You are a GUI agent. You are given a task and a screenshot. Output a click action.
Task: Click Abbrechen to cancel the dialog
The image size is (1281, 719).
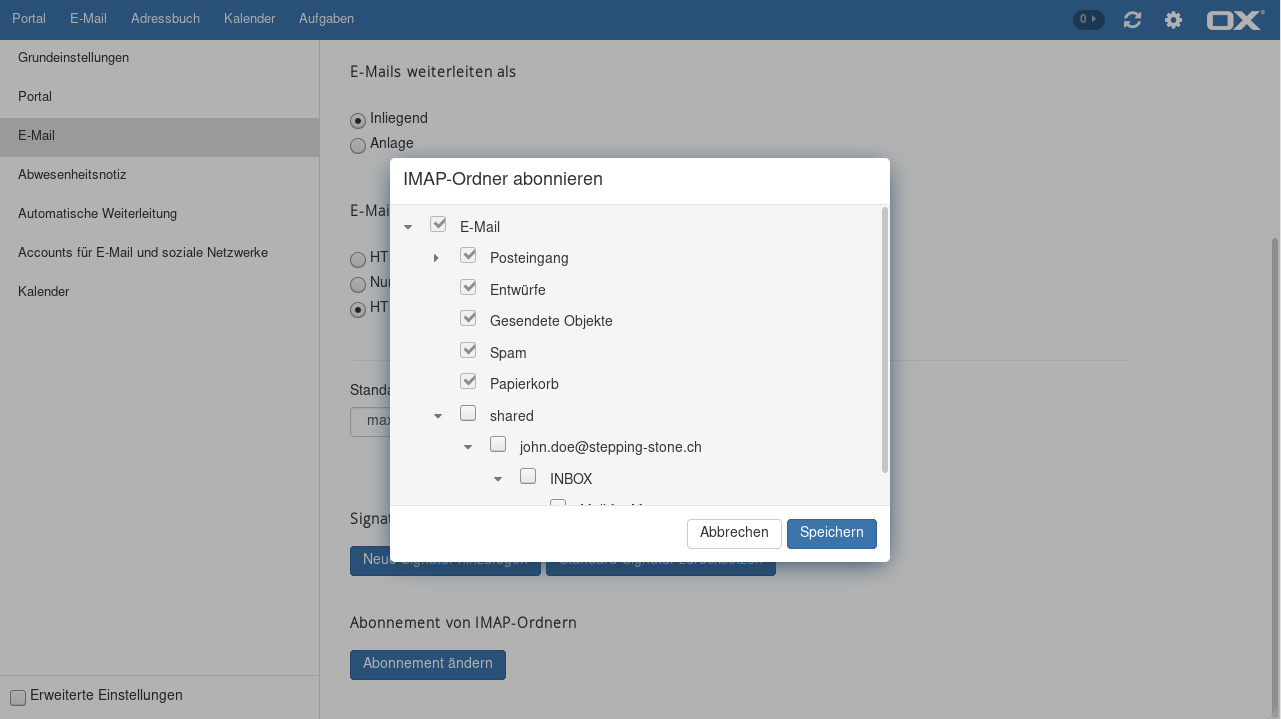[x=734, y=533]
